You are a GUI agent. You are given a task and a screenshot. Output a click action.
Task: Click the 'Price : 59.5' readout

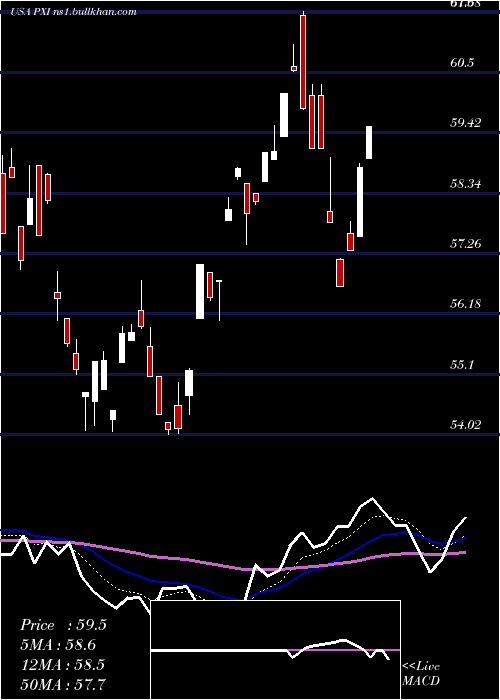63,625
